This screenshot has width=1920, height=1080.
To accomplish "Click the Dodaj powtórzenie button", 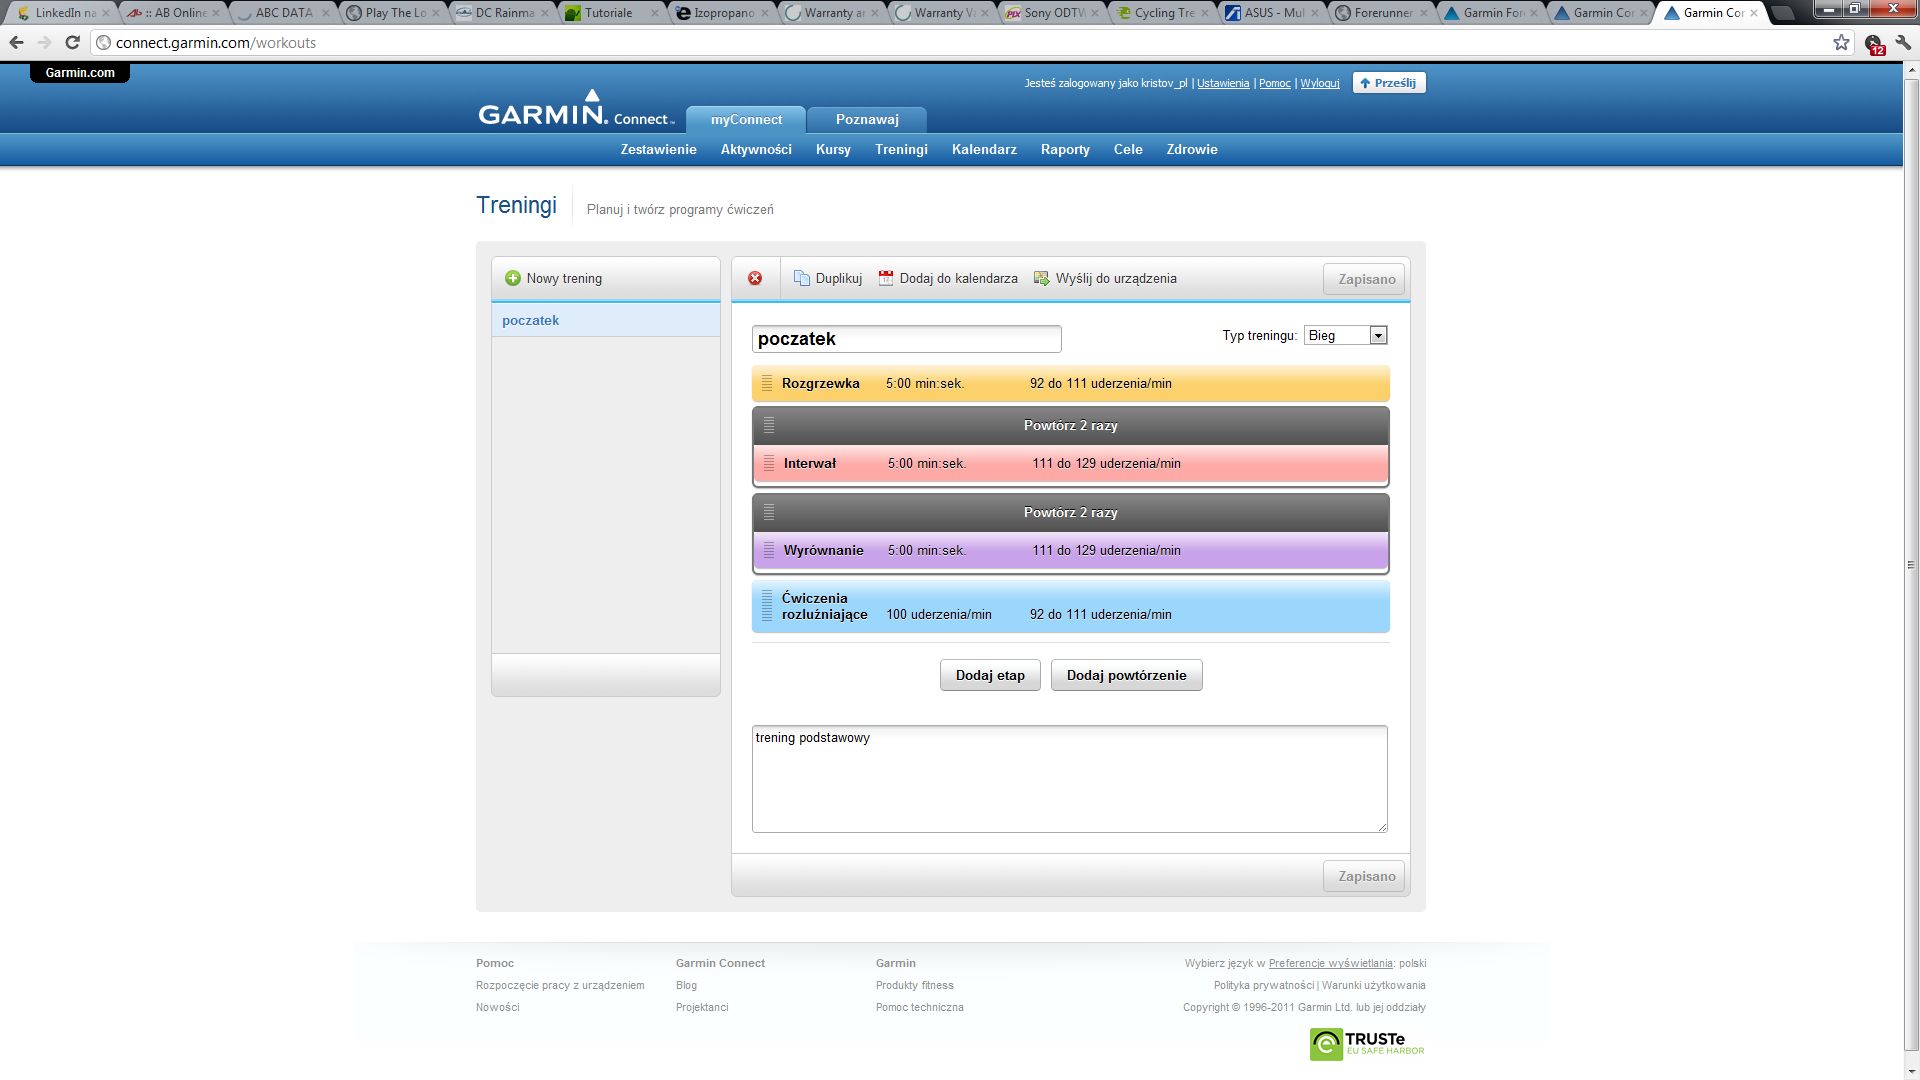I will click(x=1126, y=676).
